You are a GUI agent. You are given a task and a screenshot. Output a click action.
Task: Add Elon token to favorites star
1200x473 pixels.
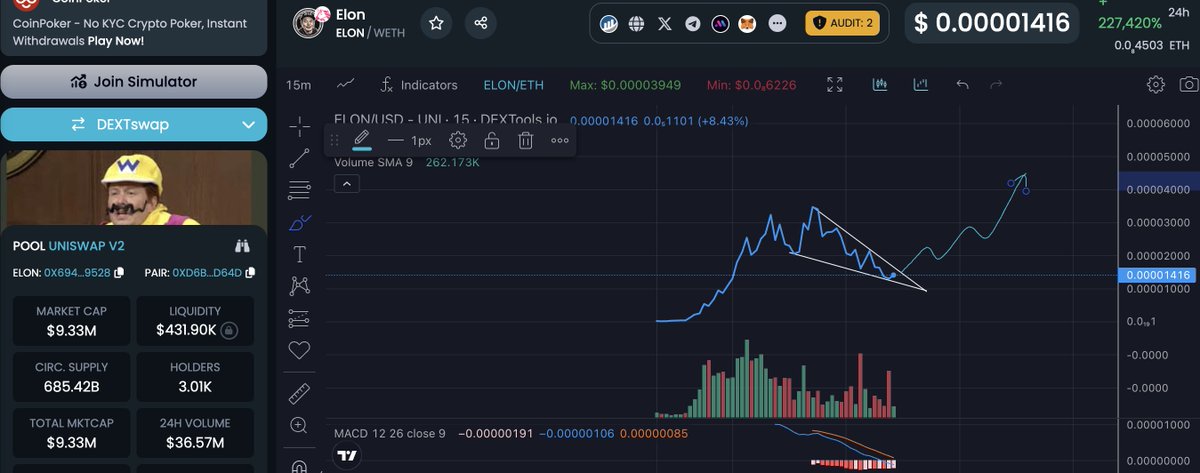click(x=434, y=23)
